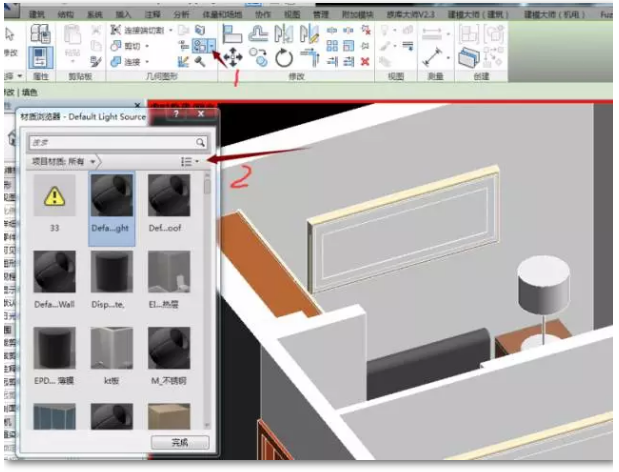This screenshot has height=472, width=619.
Task: Click the red X Delete icon
Action: pos(366,62)
